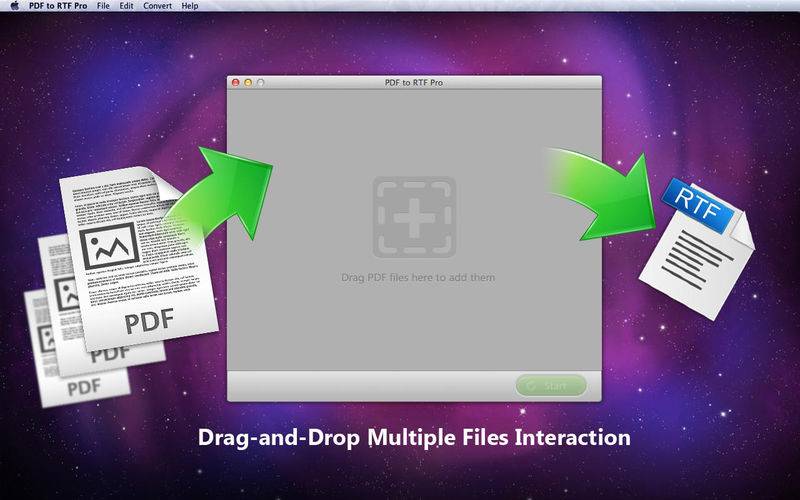Click the disabled zoom button in title bar
The height and width of the screenshot is (500, 800).
pos(261,82)
